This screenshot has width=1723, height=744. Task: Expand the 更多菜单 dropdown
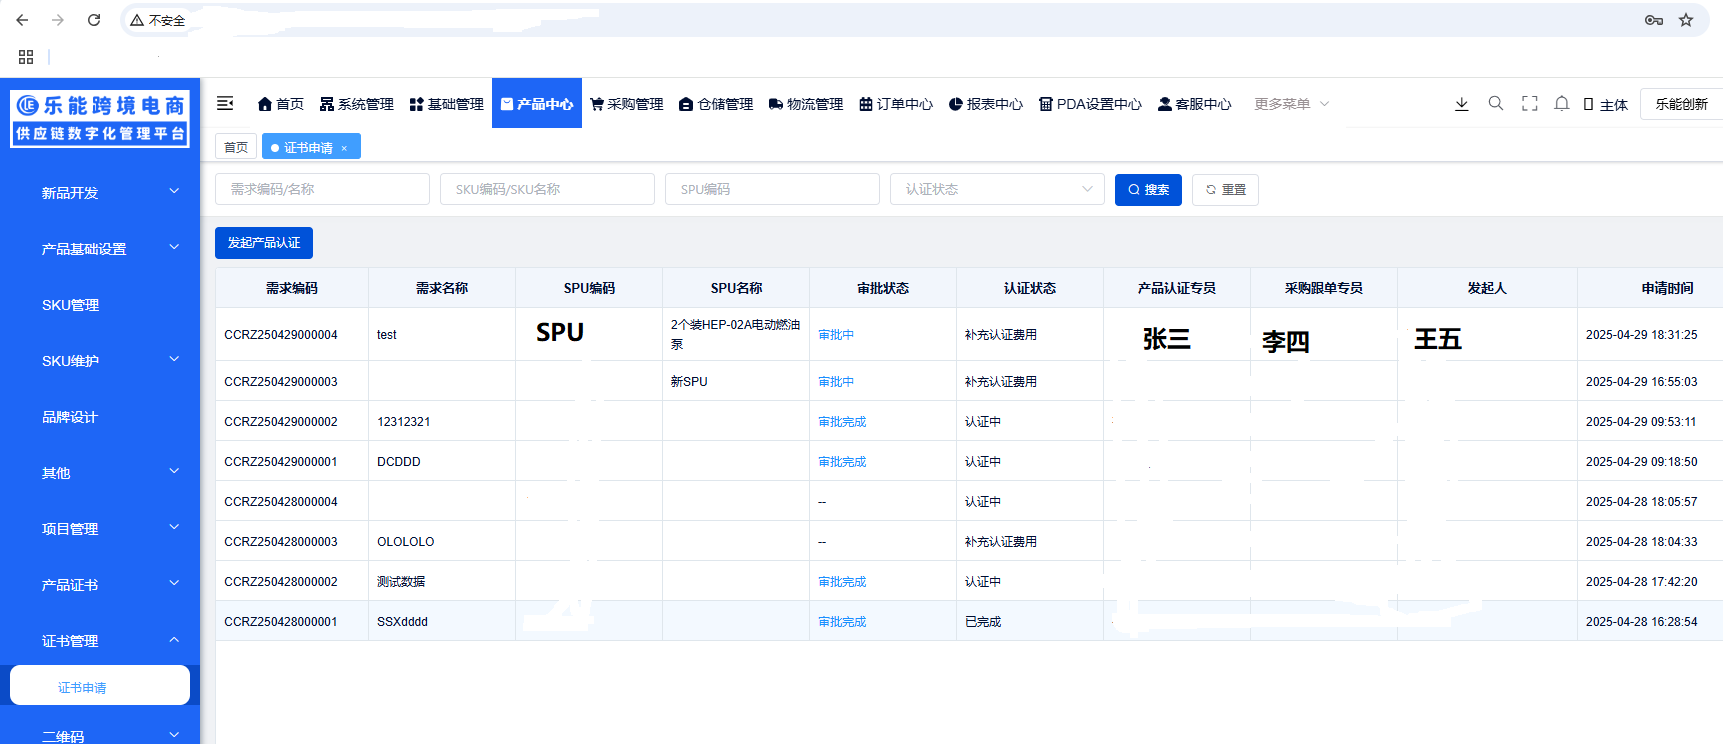[1291, 104]
